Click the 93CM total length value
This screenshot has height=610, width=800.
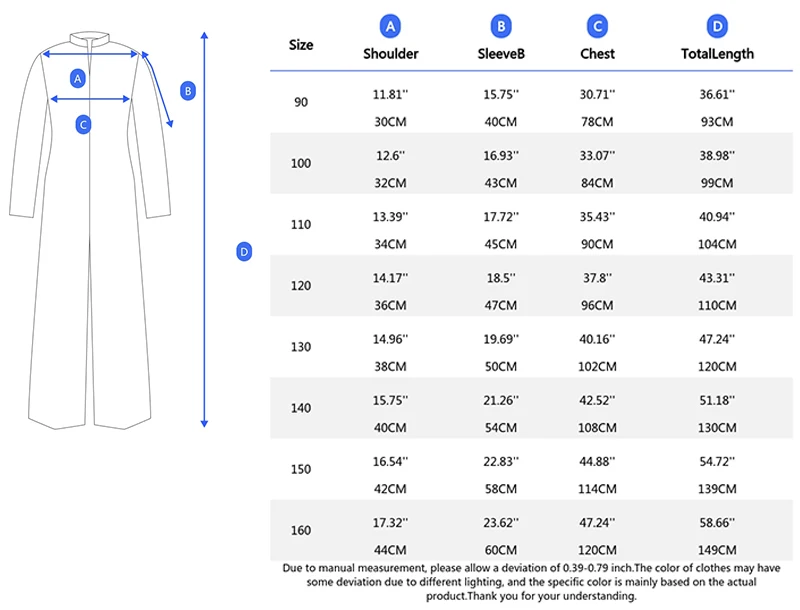click(717, 122)
